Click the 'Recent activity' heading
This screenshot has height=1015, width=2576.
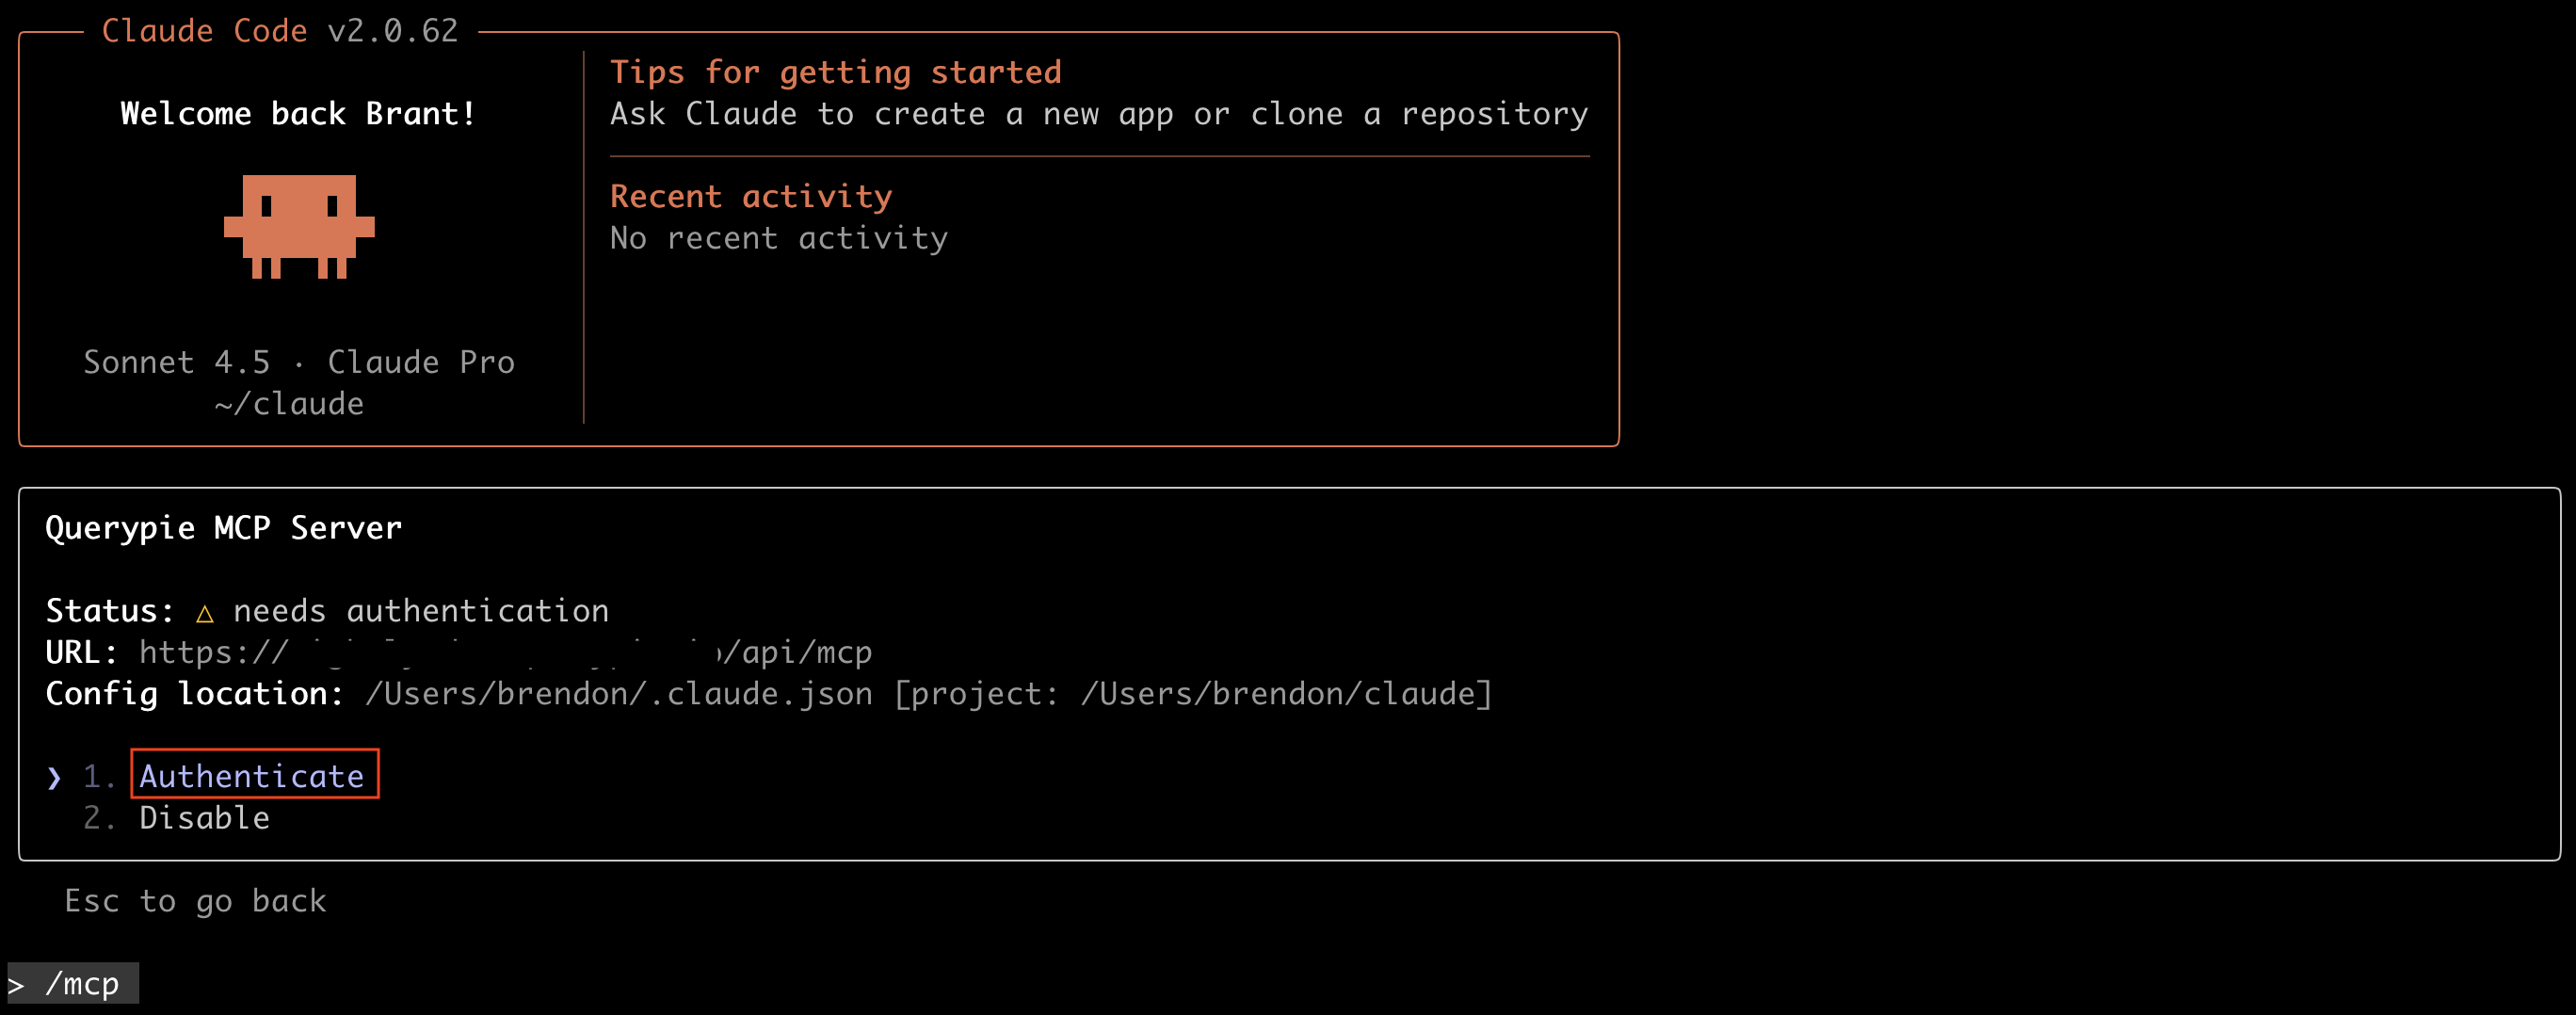(x=751, y=196)
